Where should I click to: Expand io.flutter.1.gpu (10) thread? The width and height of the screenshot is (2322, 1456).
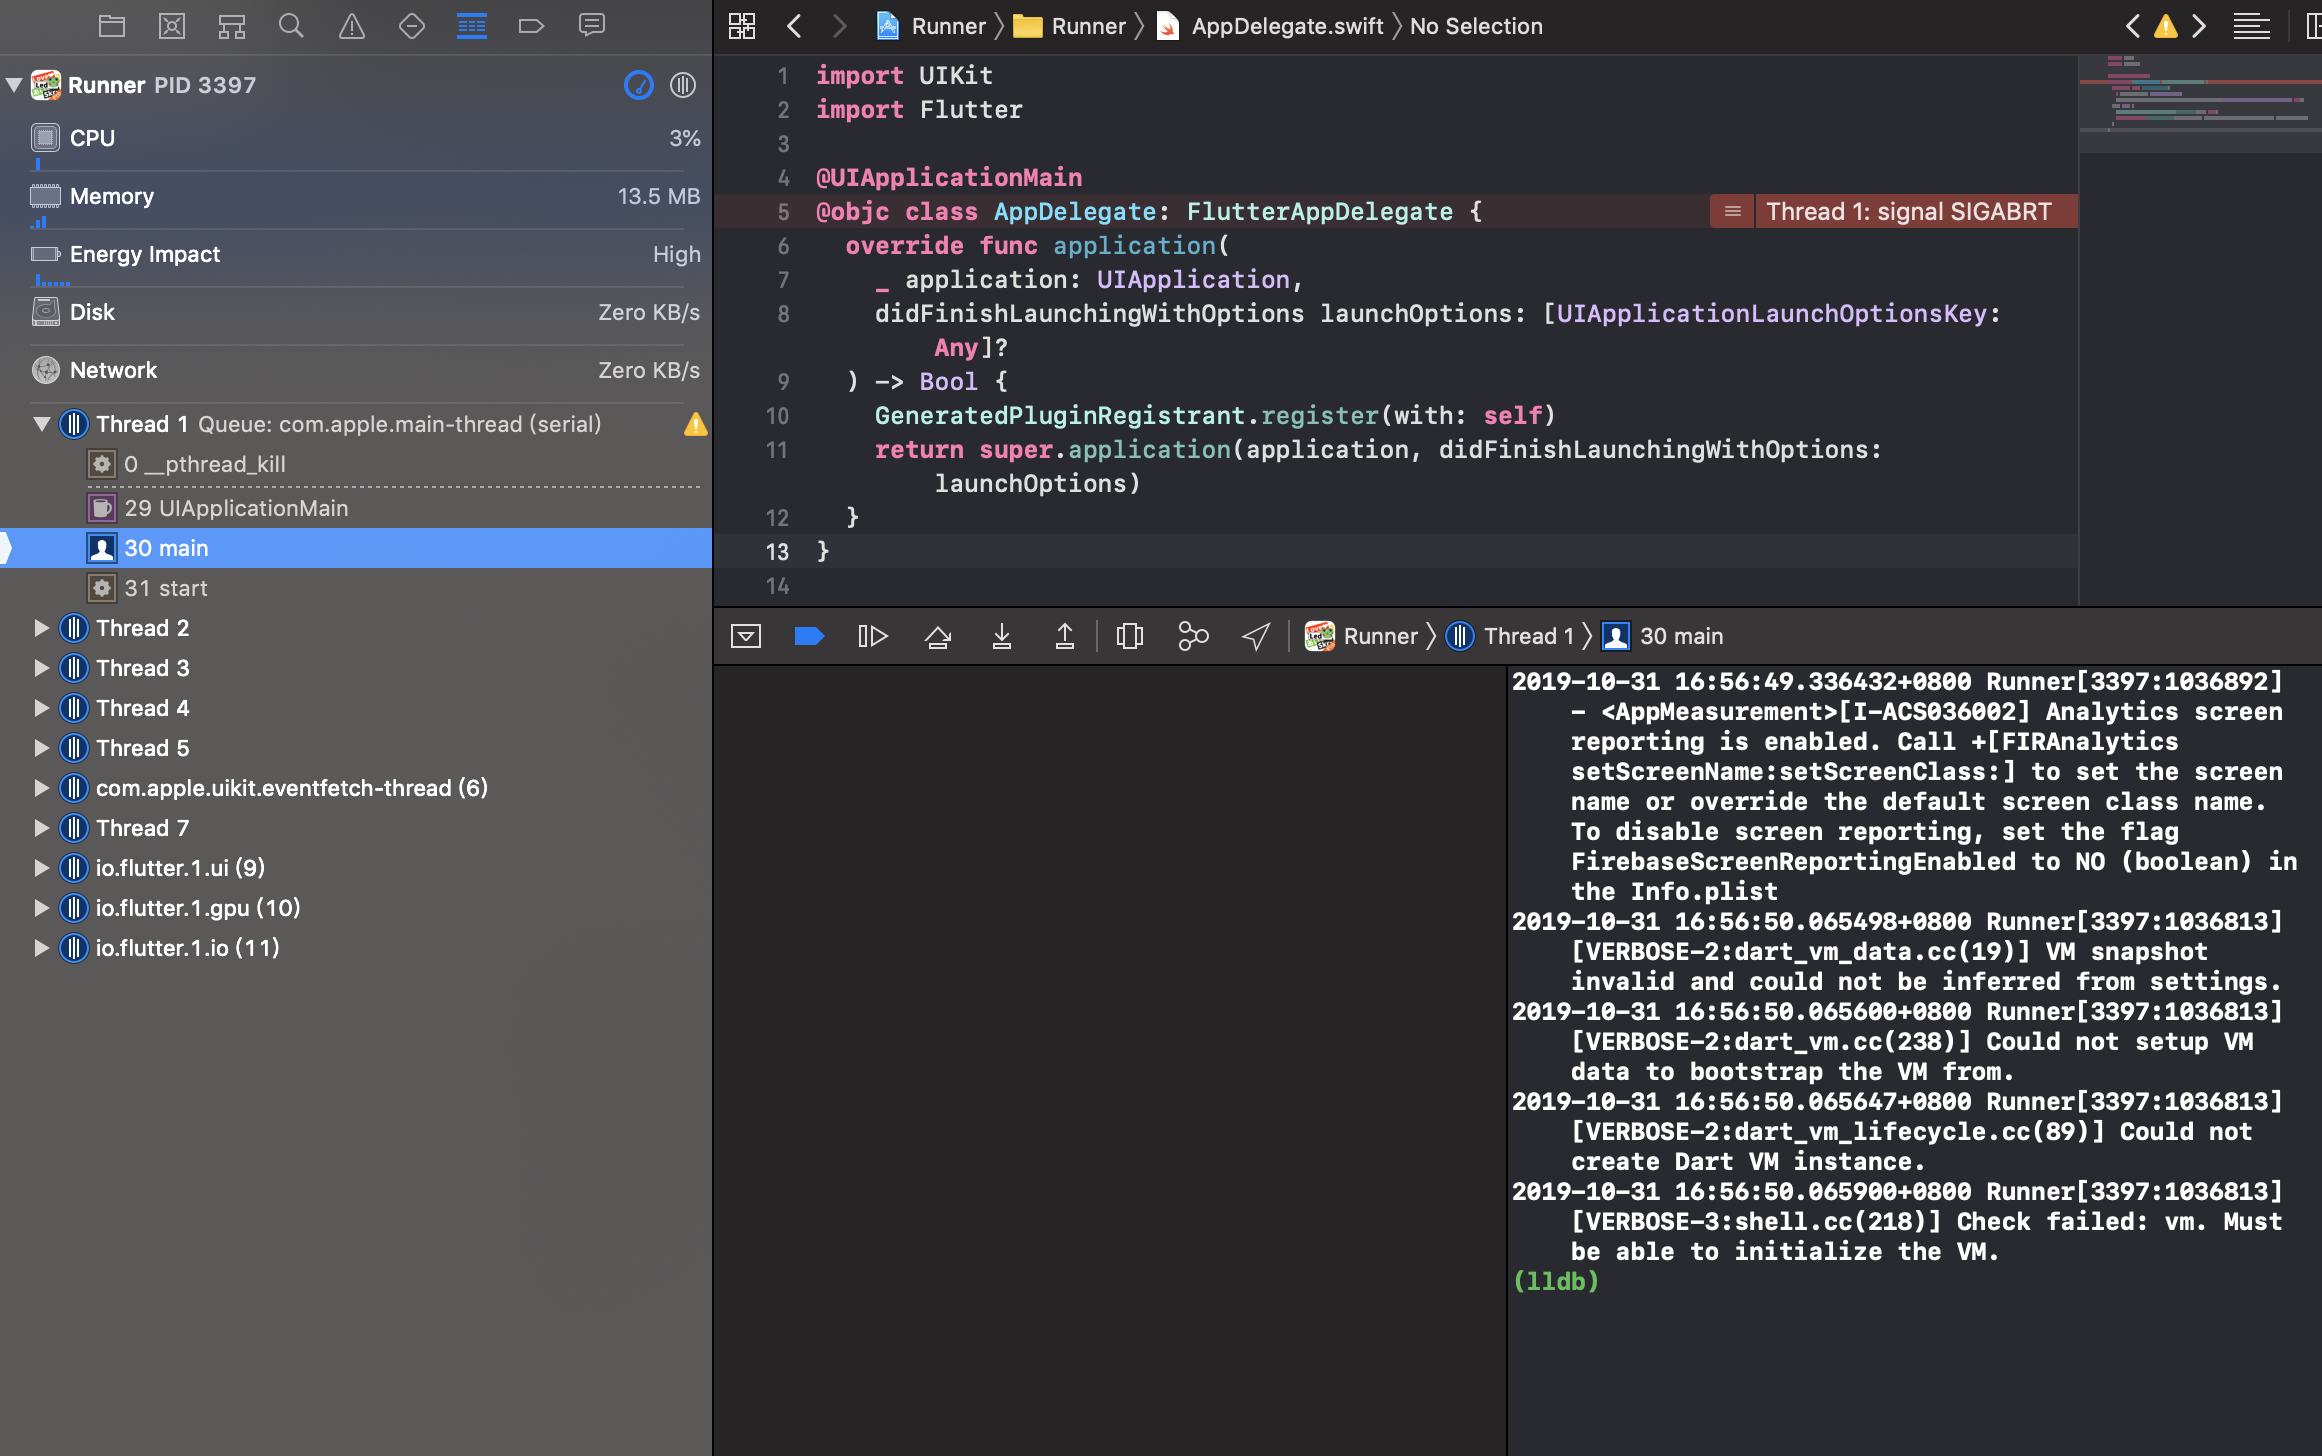[41, 908]
